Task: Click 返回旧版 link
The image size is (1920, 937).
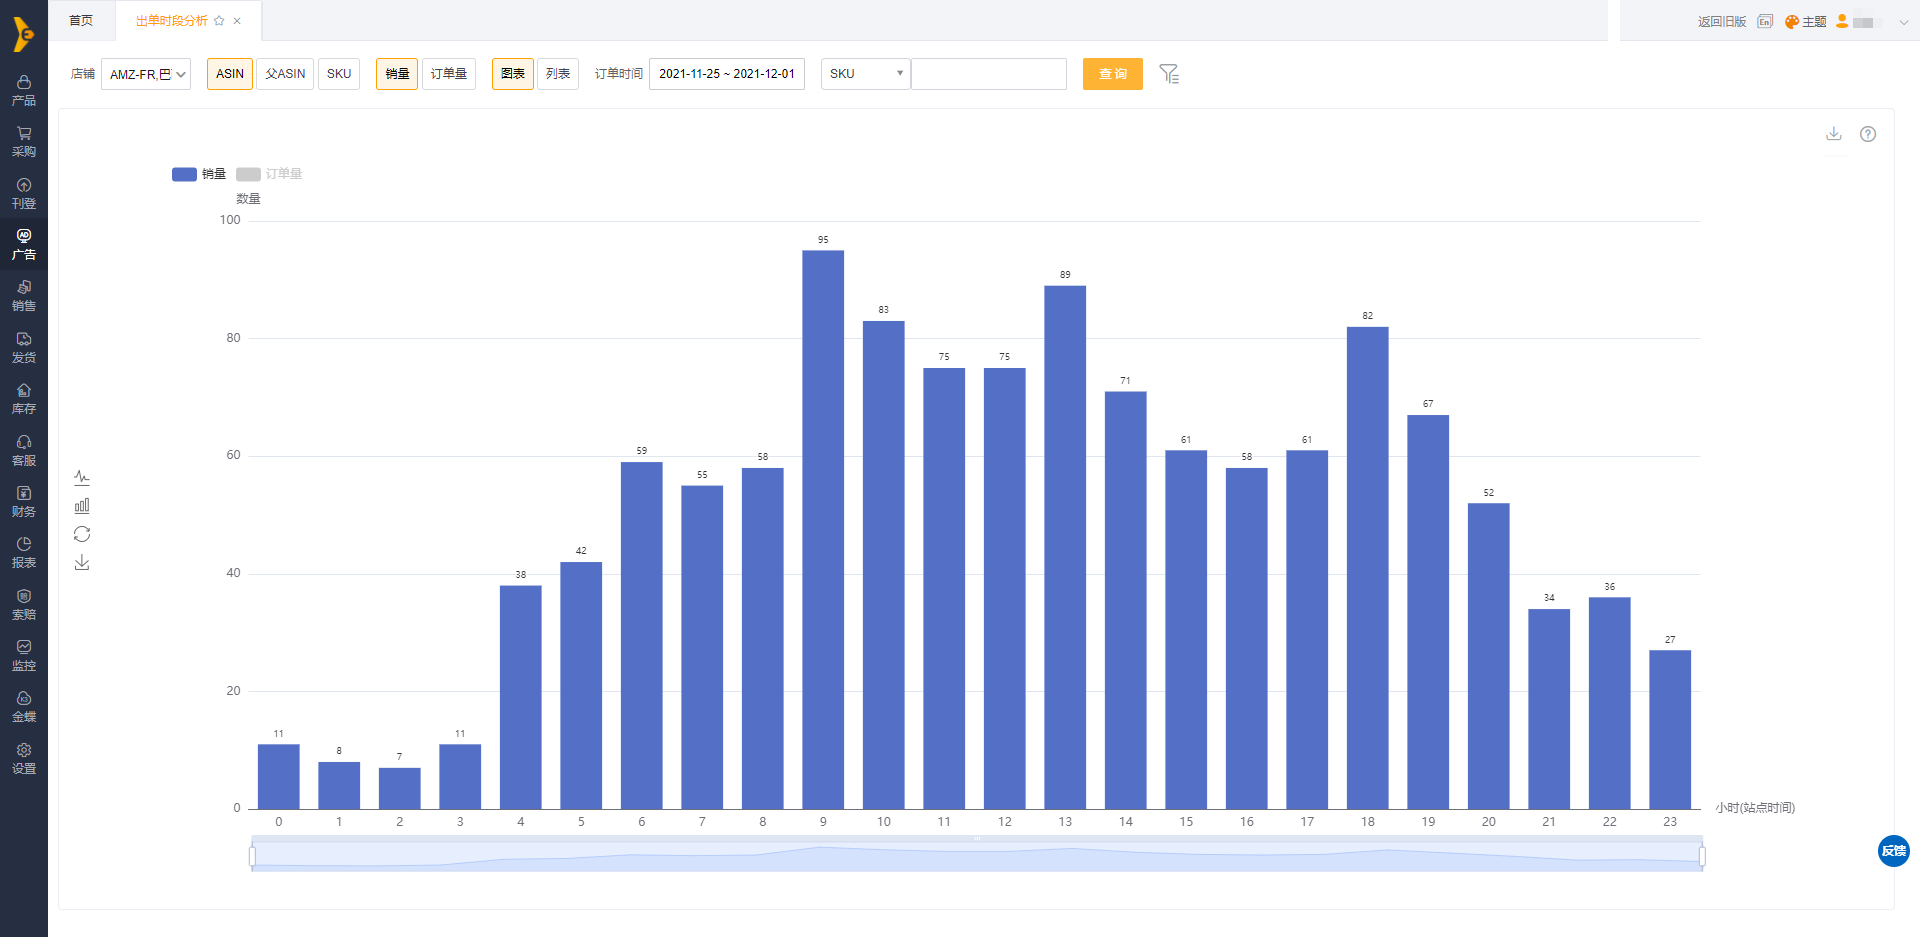Action: [1722, 21]
